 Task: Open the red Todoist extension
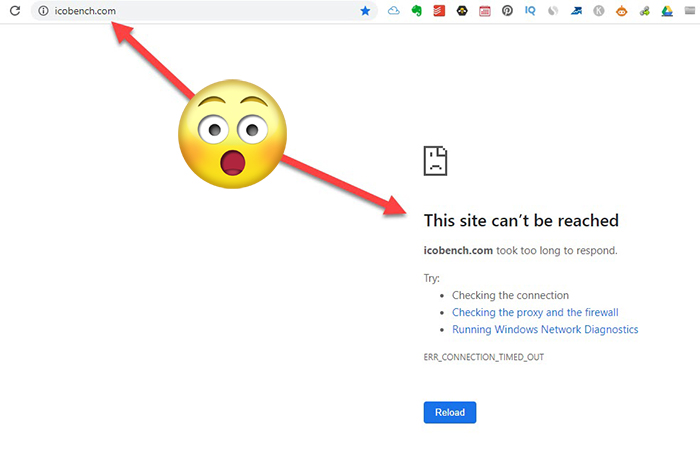439,11
